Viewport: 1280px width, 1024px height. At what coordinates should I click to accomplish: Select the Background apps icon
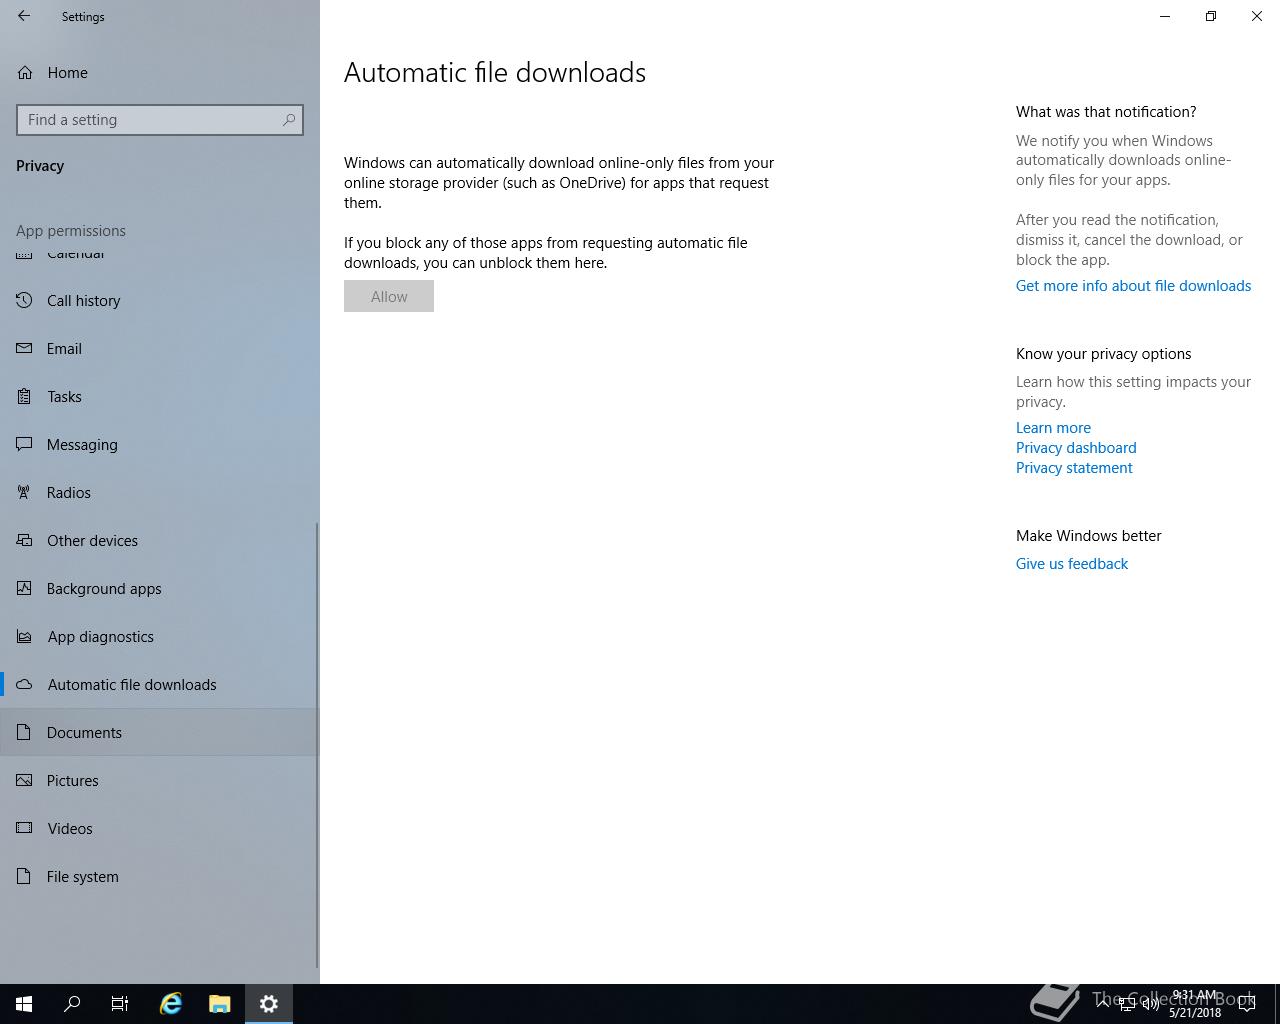tap(25, 588)
